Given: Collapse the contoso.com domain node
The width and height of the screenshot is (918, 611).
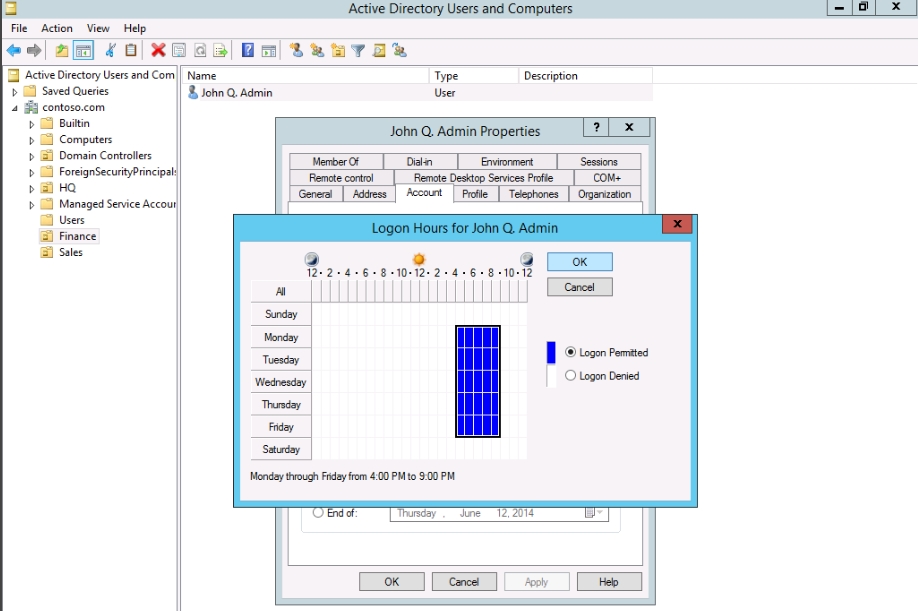Looking at the screenshot, I should click(x=16, y=108).
